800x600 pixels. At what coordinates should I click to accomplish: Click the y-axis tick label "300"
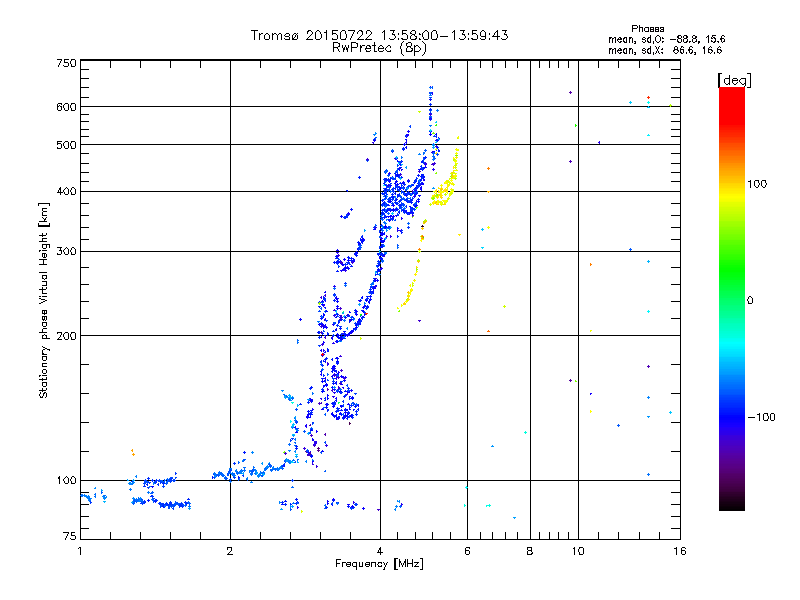(x=66, y=251)
